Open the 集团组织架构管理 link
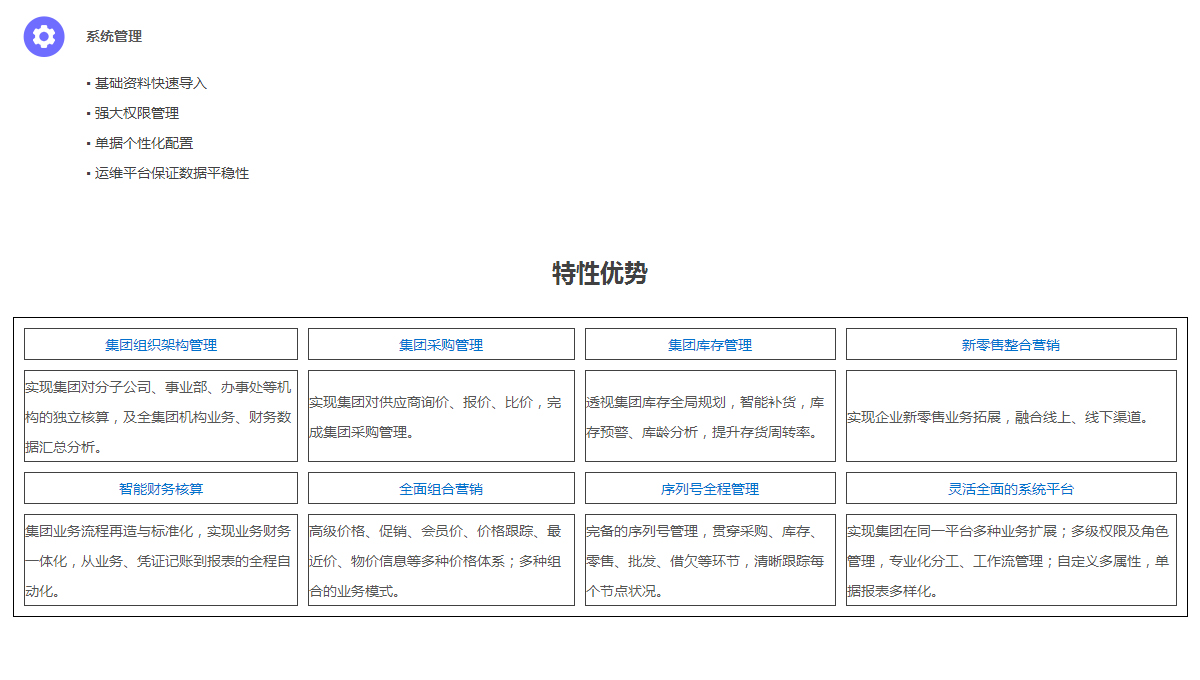 (x=161, y=345)
